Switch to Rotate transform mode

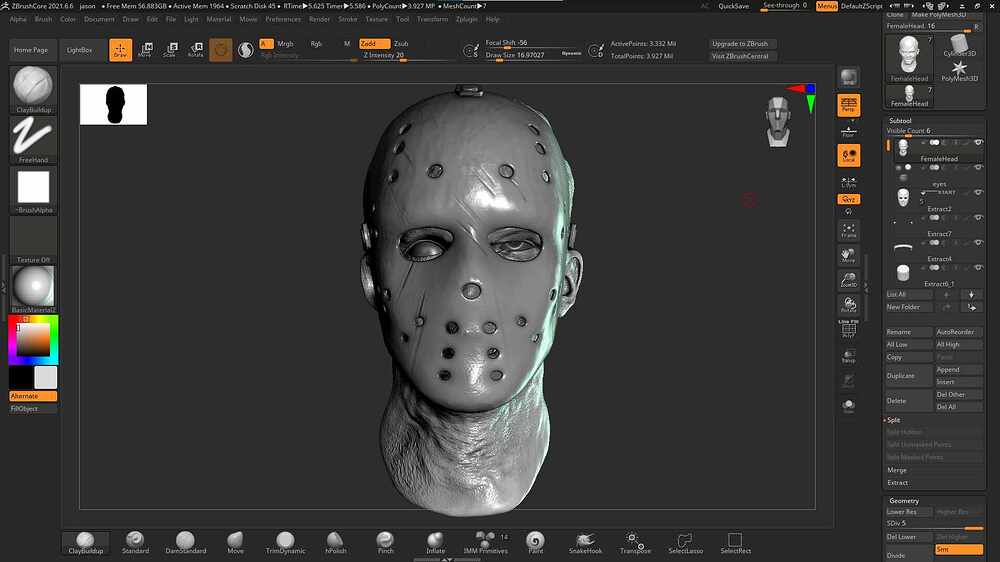[195, 50]
